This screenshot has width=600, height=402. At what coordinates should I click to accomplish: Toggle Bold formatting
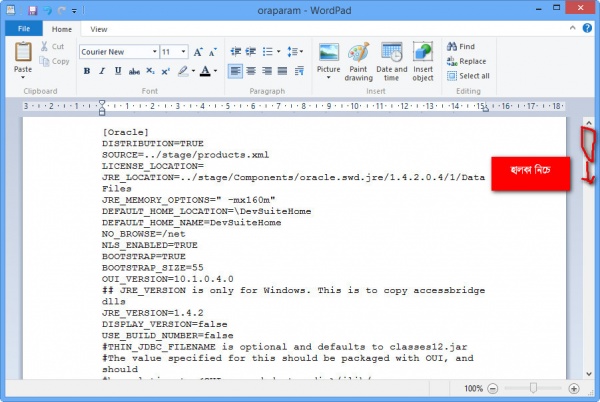[x=87, y=71]
